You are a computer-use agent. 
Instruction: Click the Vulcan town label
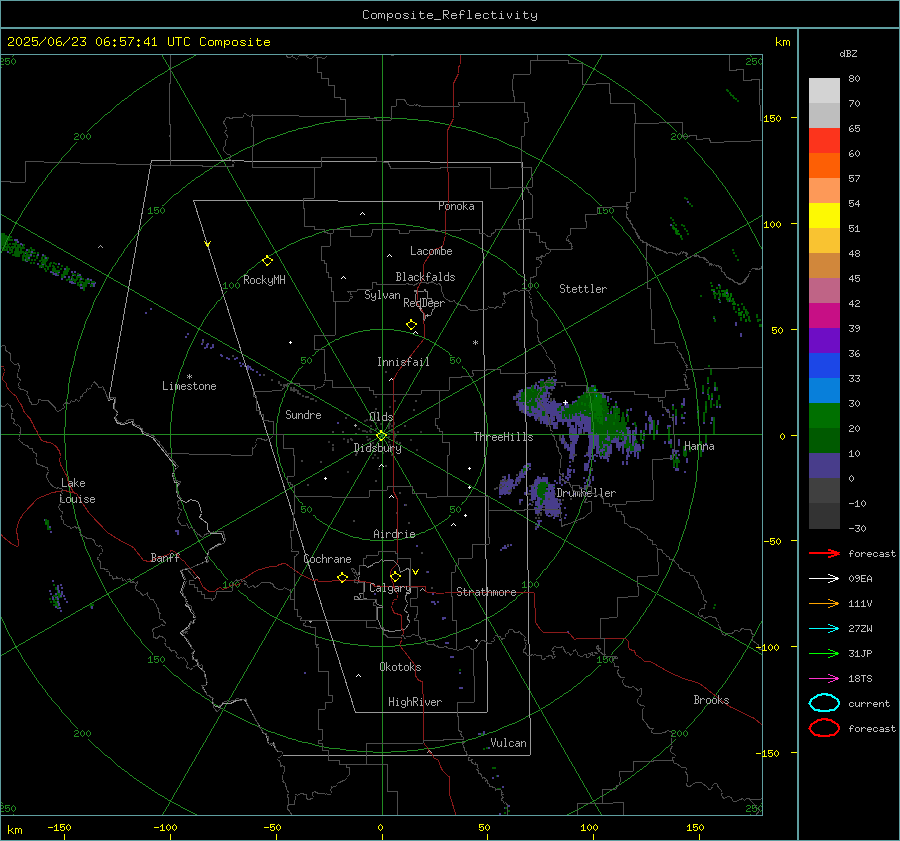tap(508, 743)
